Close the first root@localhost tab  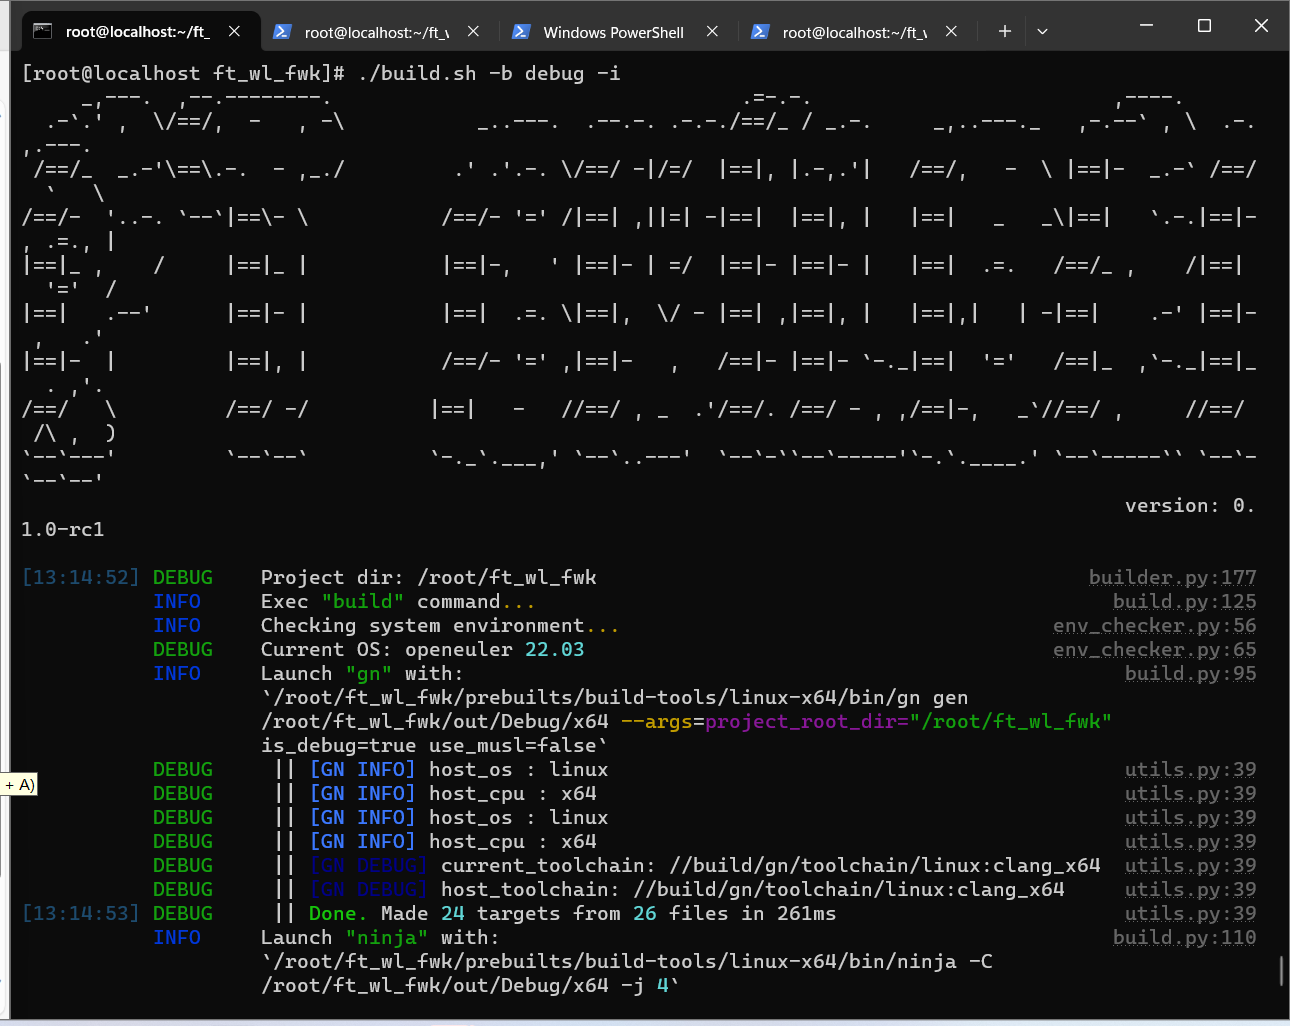(234, 31)
